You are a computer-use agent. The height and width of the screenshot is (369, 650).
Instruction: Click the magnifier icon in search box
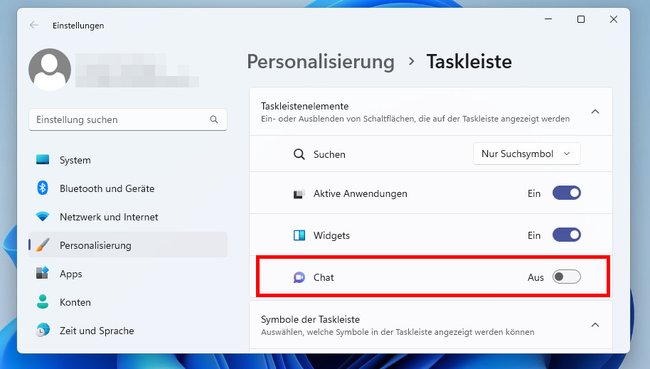[214, 119]
